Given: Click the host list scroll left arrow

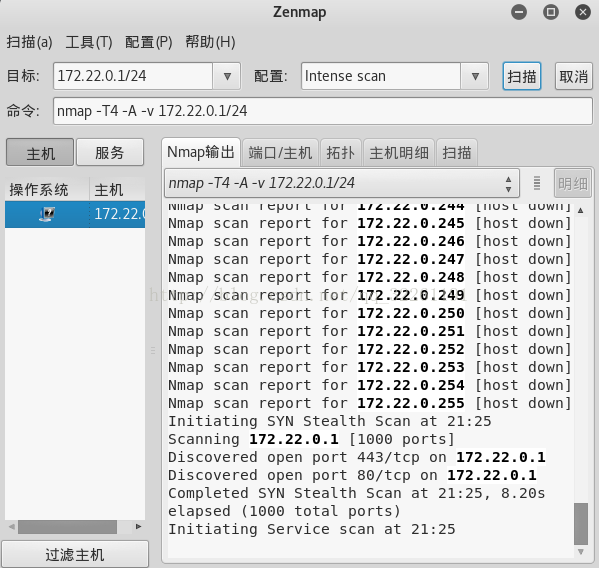Looking at the screenshot, I should pos(11,527).
